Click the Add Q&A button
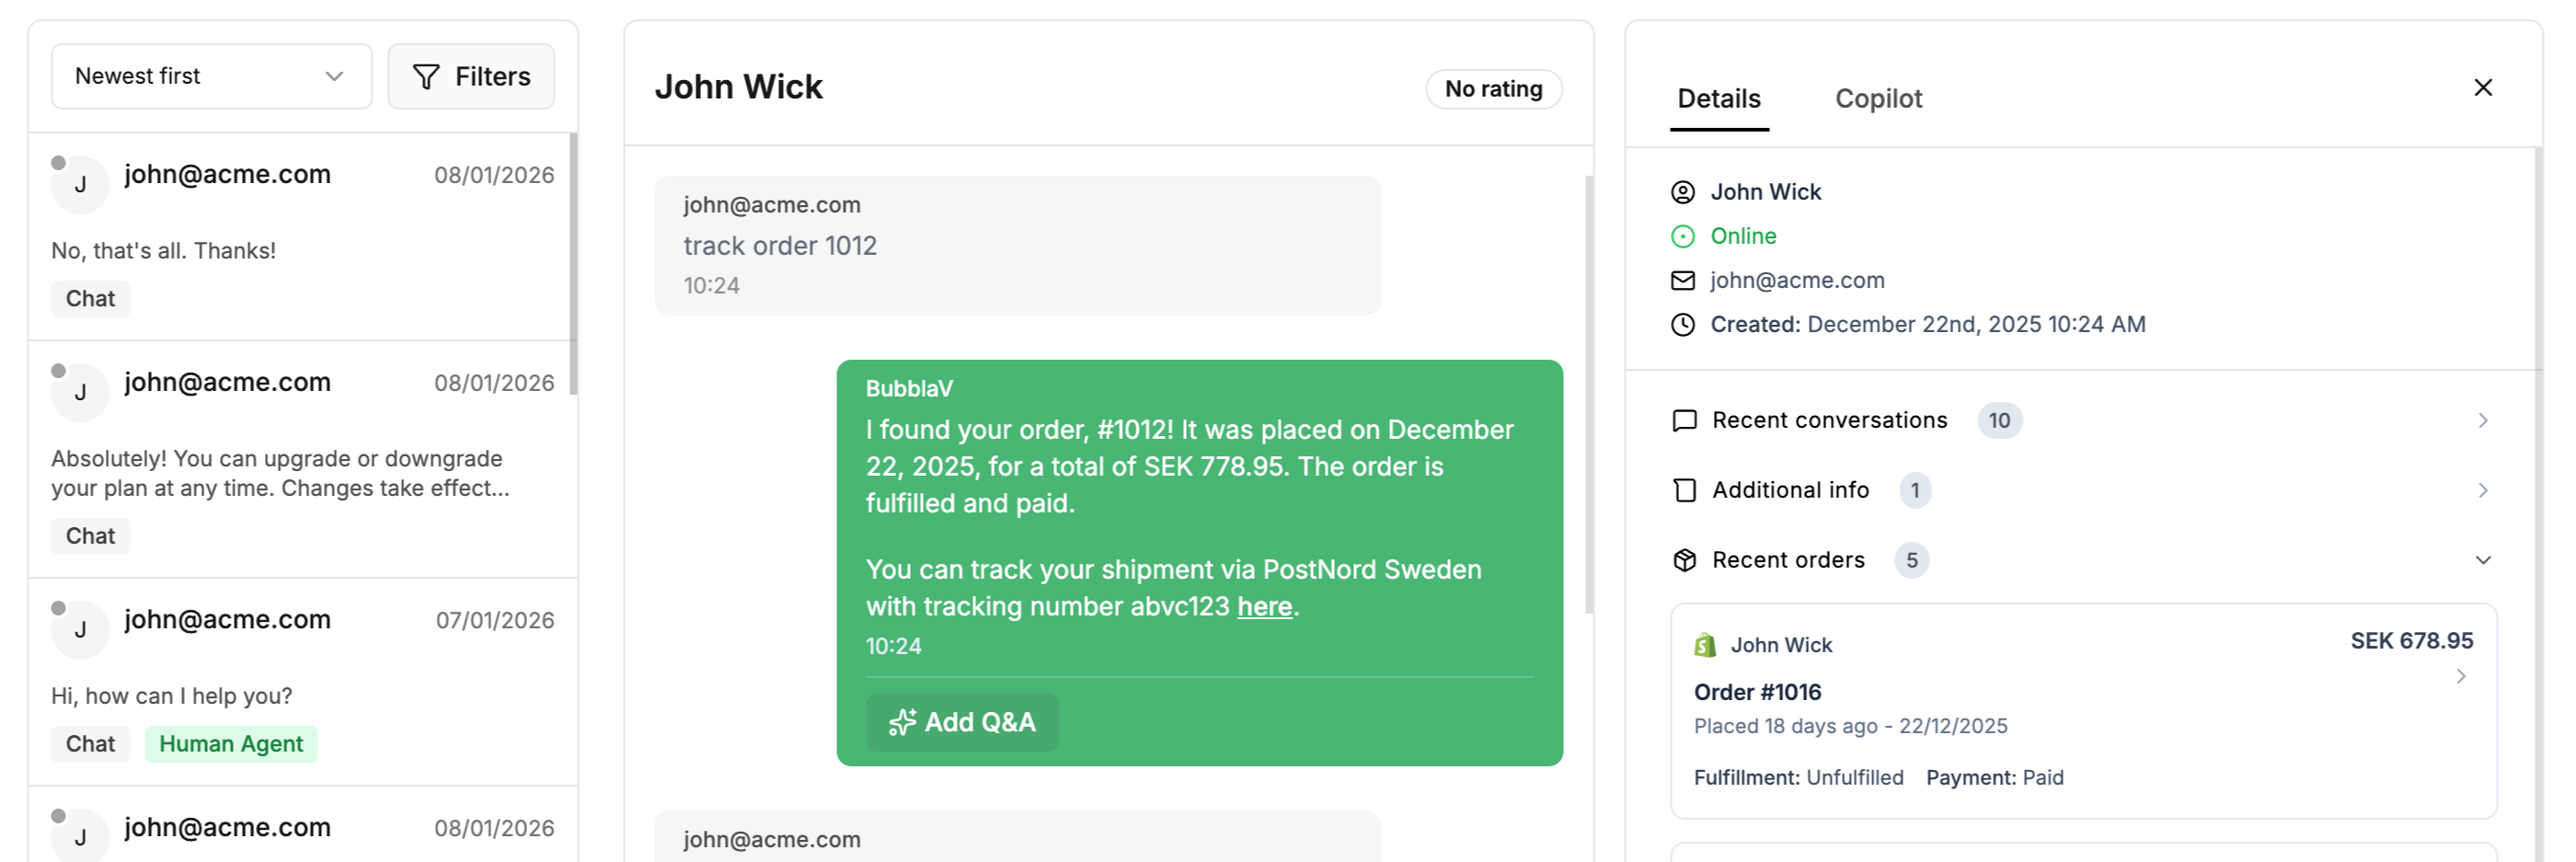Viewport: 2576px width, 862px height. (962, 722)
